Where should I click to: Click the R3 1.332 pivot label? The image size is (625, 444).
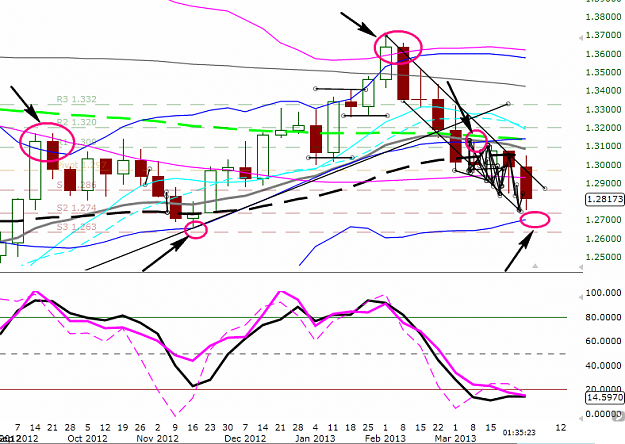(x=77, y=99)
